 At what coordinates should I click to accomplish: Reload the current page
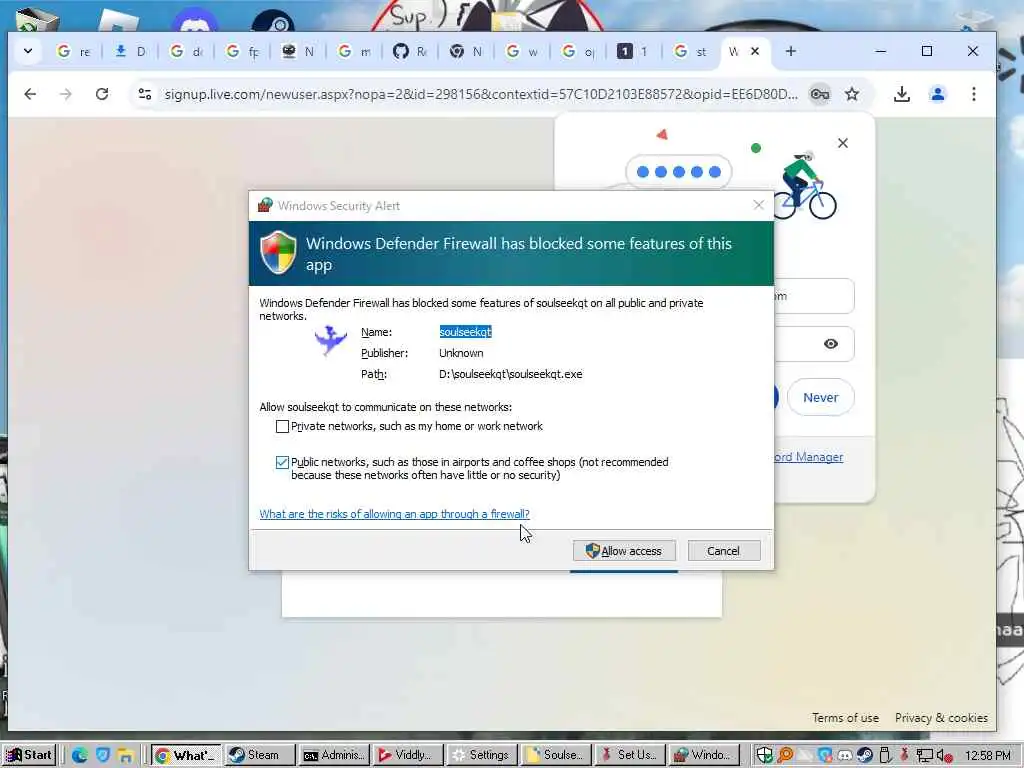pos(102,94)
